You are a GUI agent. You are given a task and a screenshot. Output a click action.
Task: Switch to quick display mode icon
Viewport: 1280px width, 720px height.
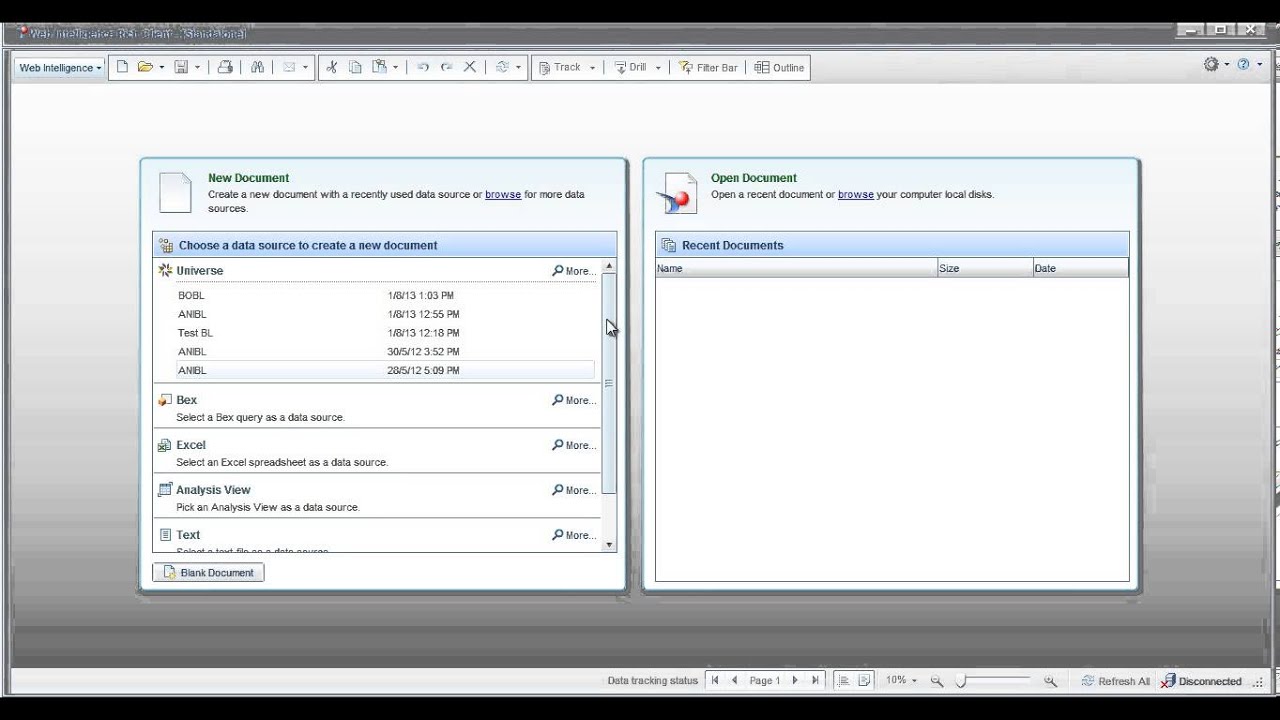[843, 680]
